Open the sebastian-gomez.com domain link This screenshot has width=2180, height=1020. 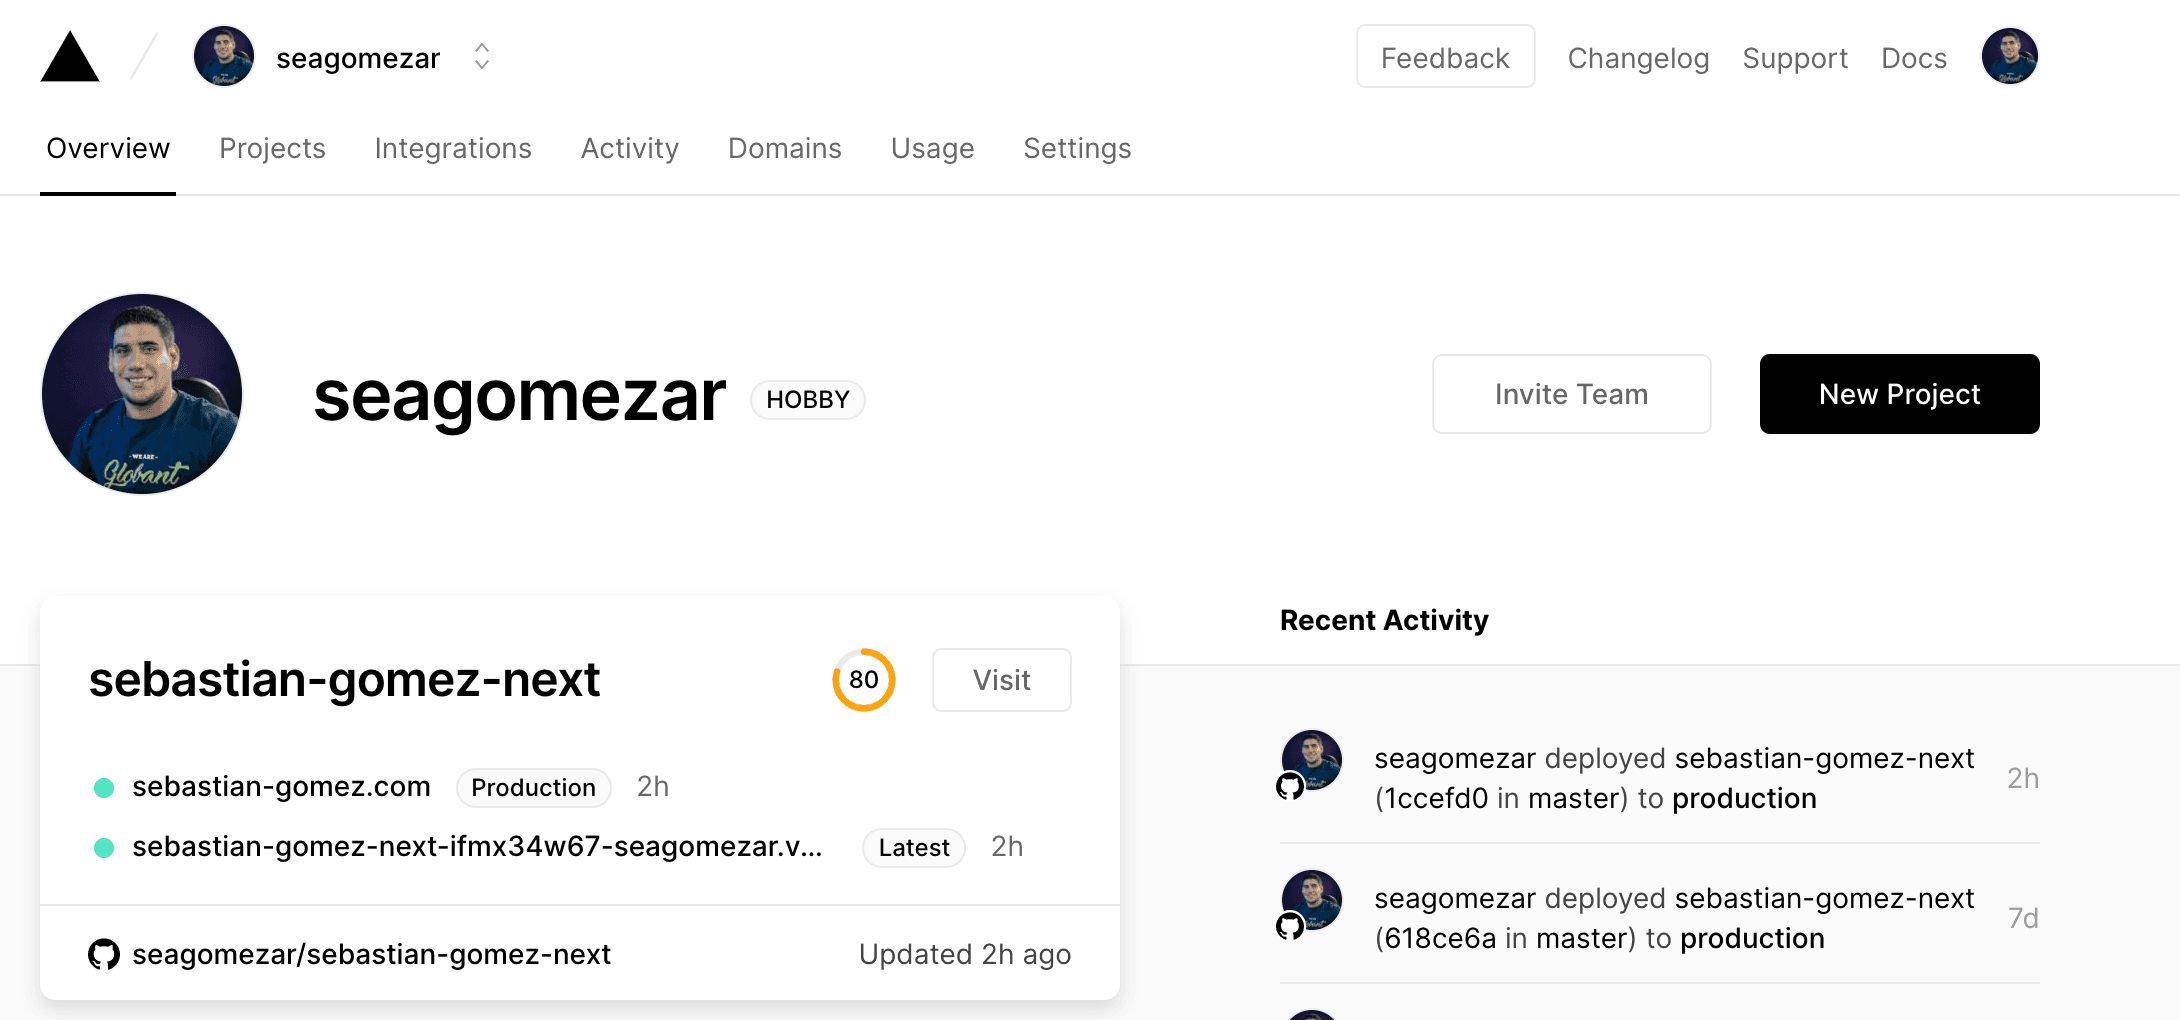pyautogui.click(x=281, y=787)
